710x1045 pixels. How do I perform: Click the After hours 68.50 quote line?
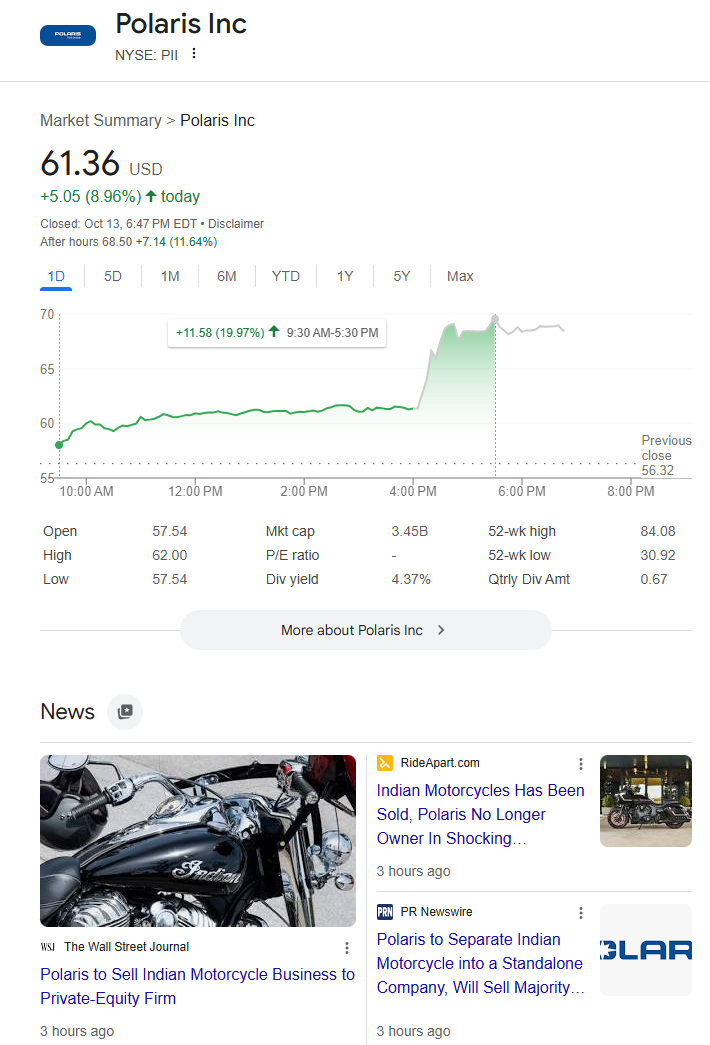tap(129, 242)
